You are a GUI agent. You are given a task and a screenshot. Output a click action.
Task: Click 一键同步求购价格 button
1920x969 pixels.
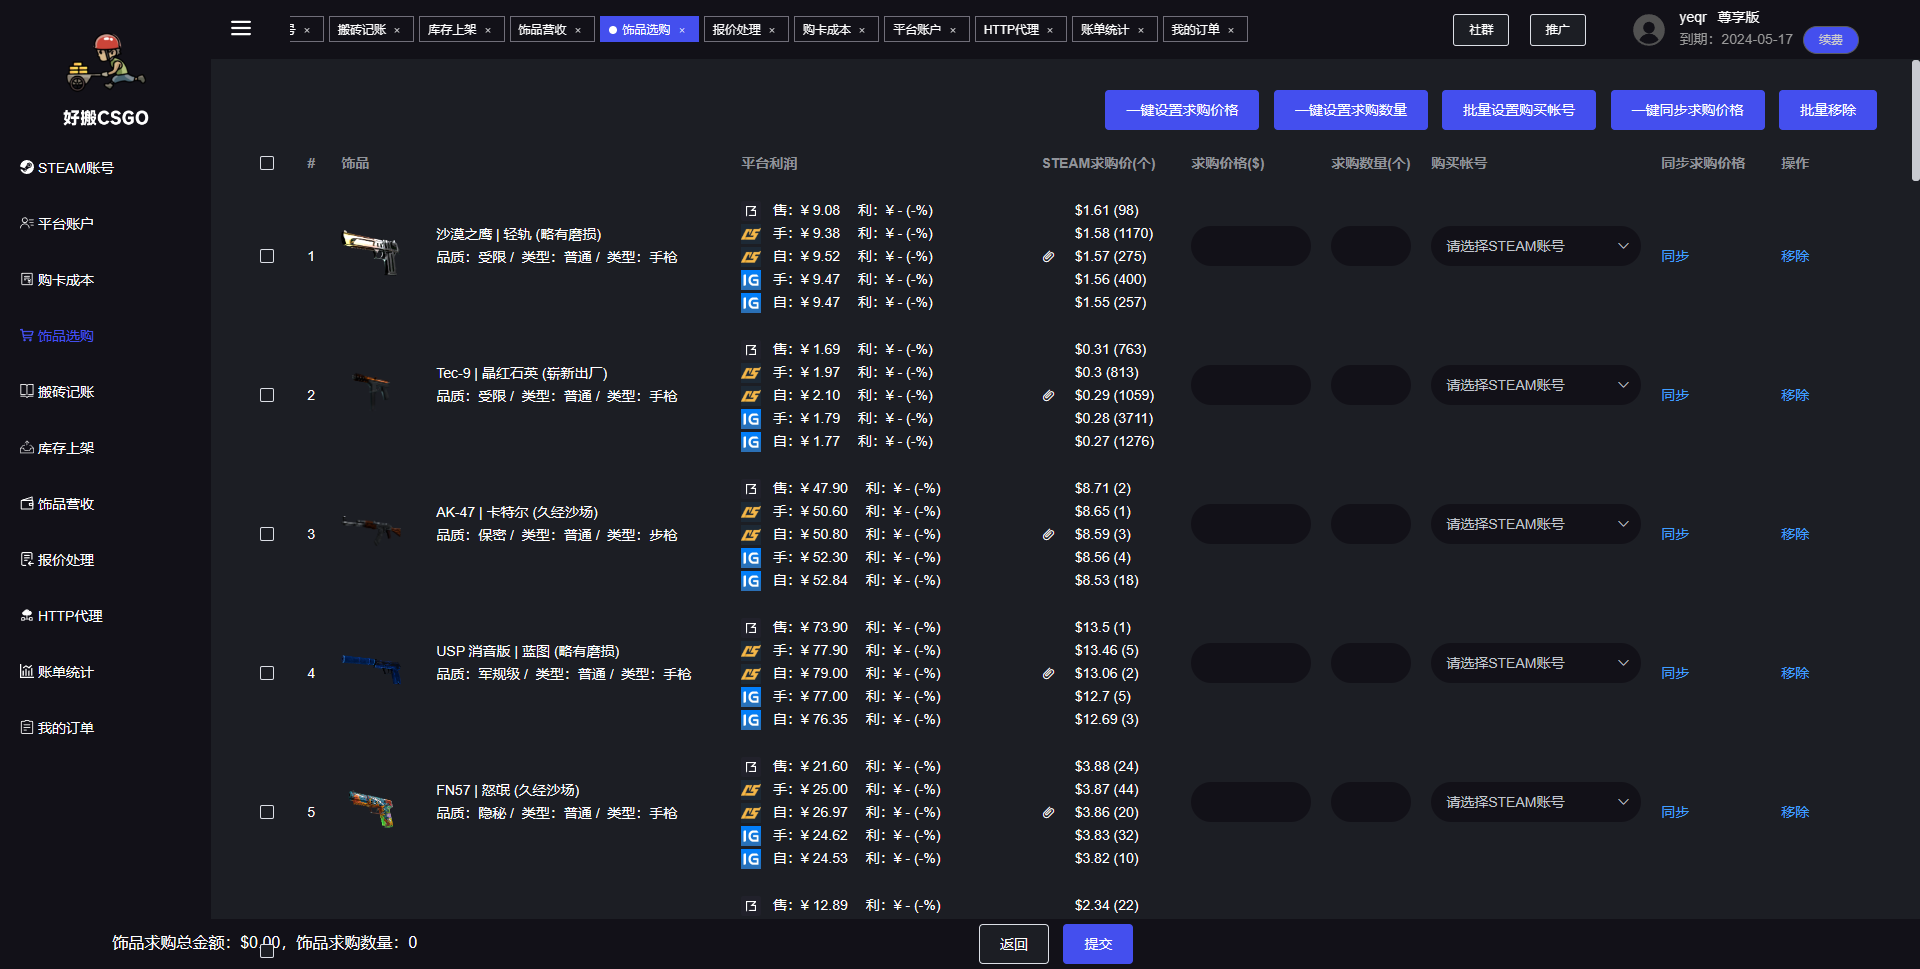click(1688, 110)
